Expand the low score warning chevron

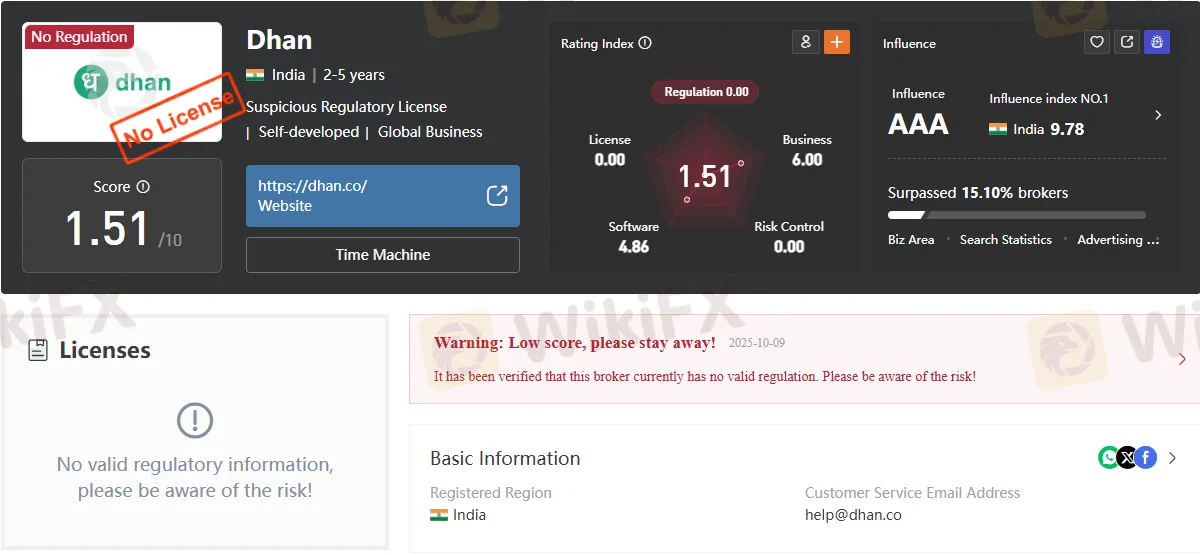click(x=1182, y=359)
